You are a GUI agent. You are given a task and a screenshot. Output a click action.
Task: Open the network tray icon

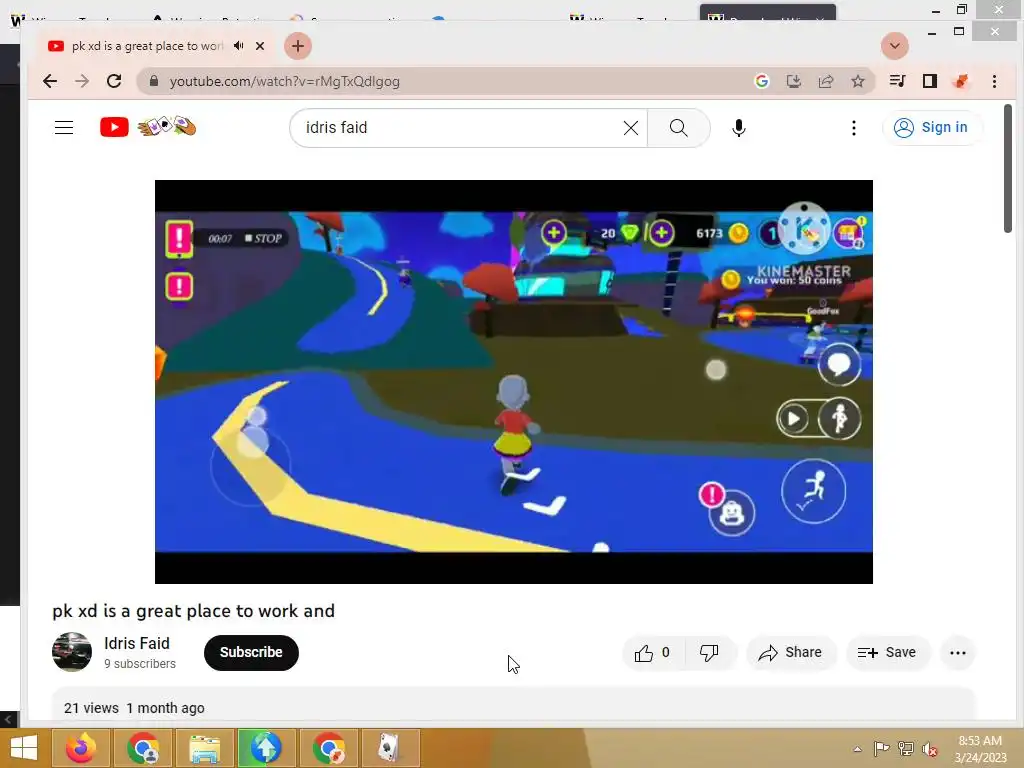pyautogui.click(x=906, y=749)
